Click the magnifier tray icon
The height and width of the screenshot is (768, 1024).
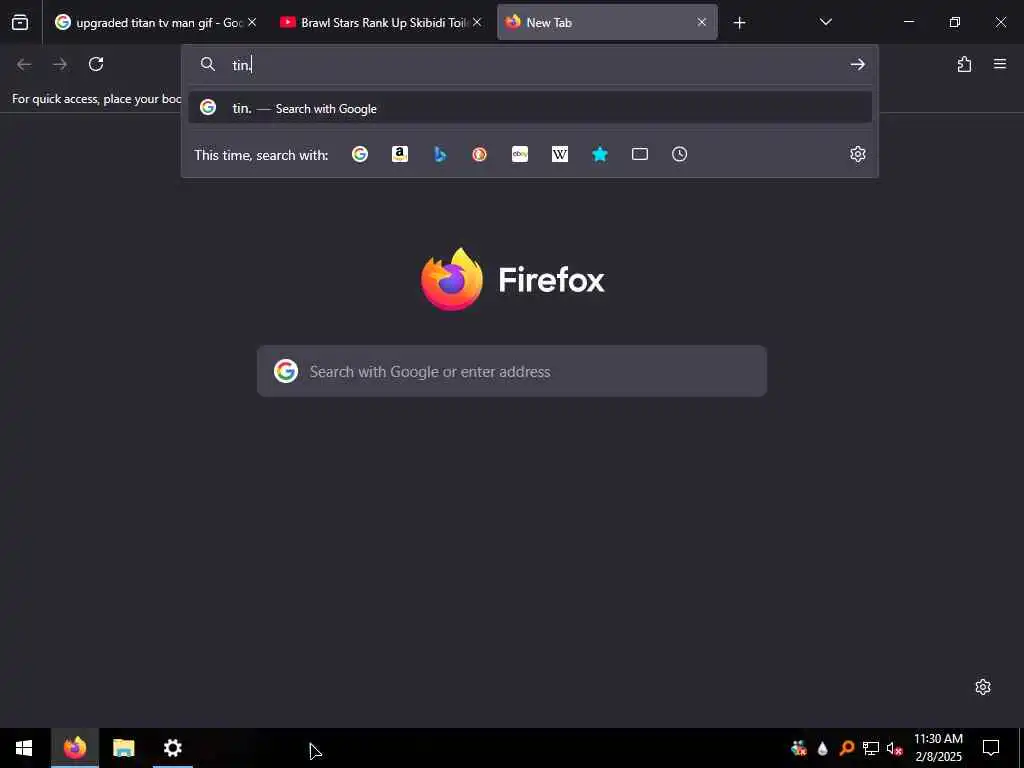(x=847, y=748)
